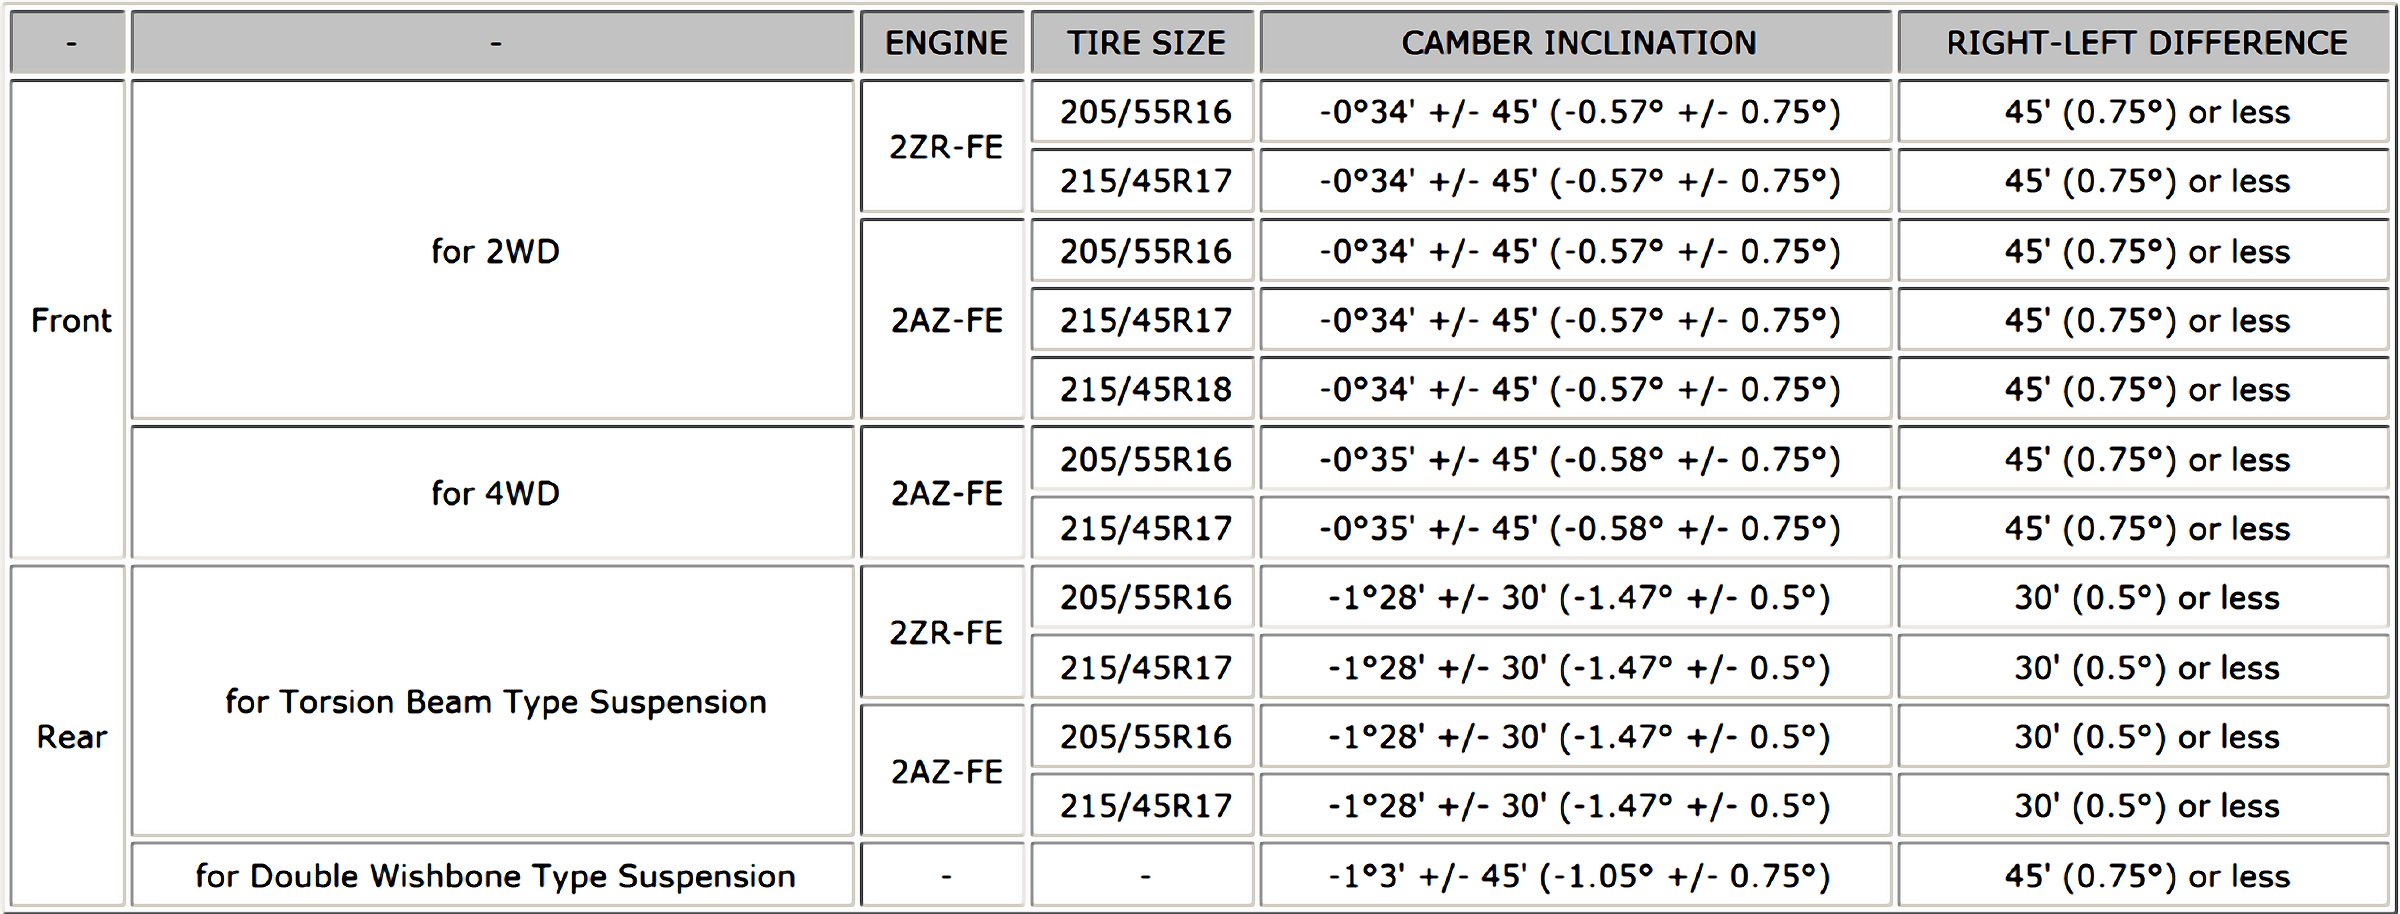2400x914 pixels.
Task: Click the right-left difference for the 215/45R18 row
Action: 2146,389
